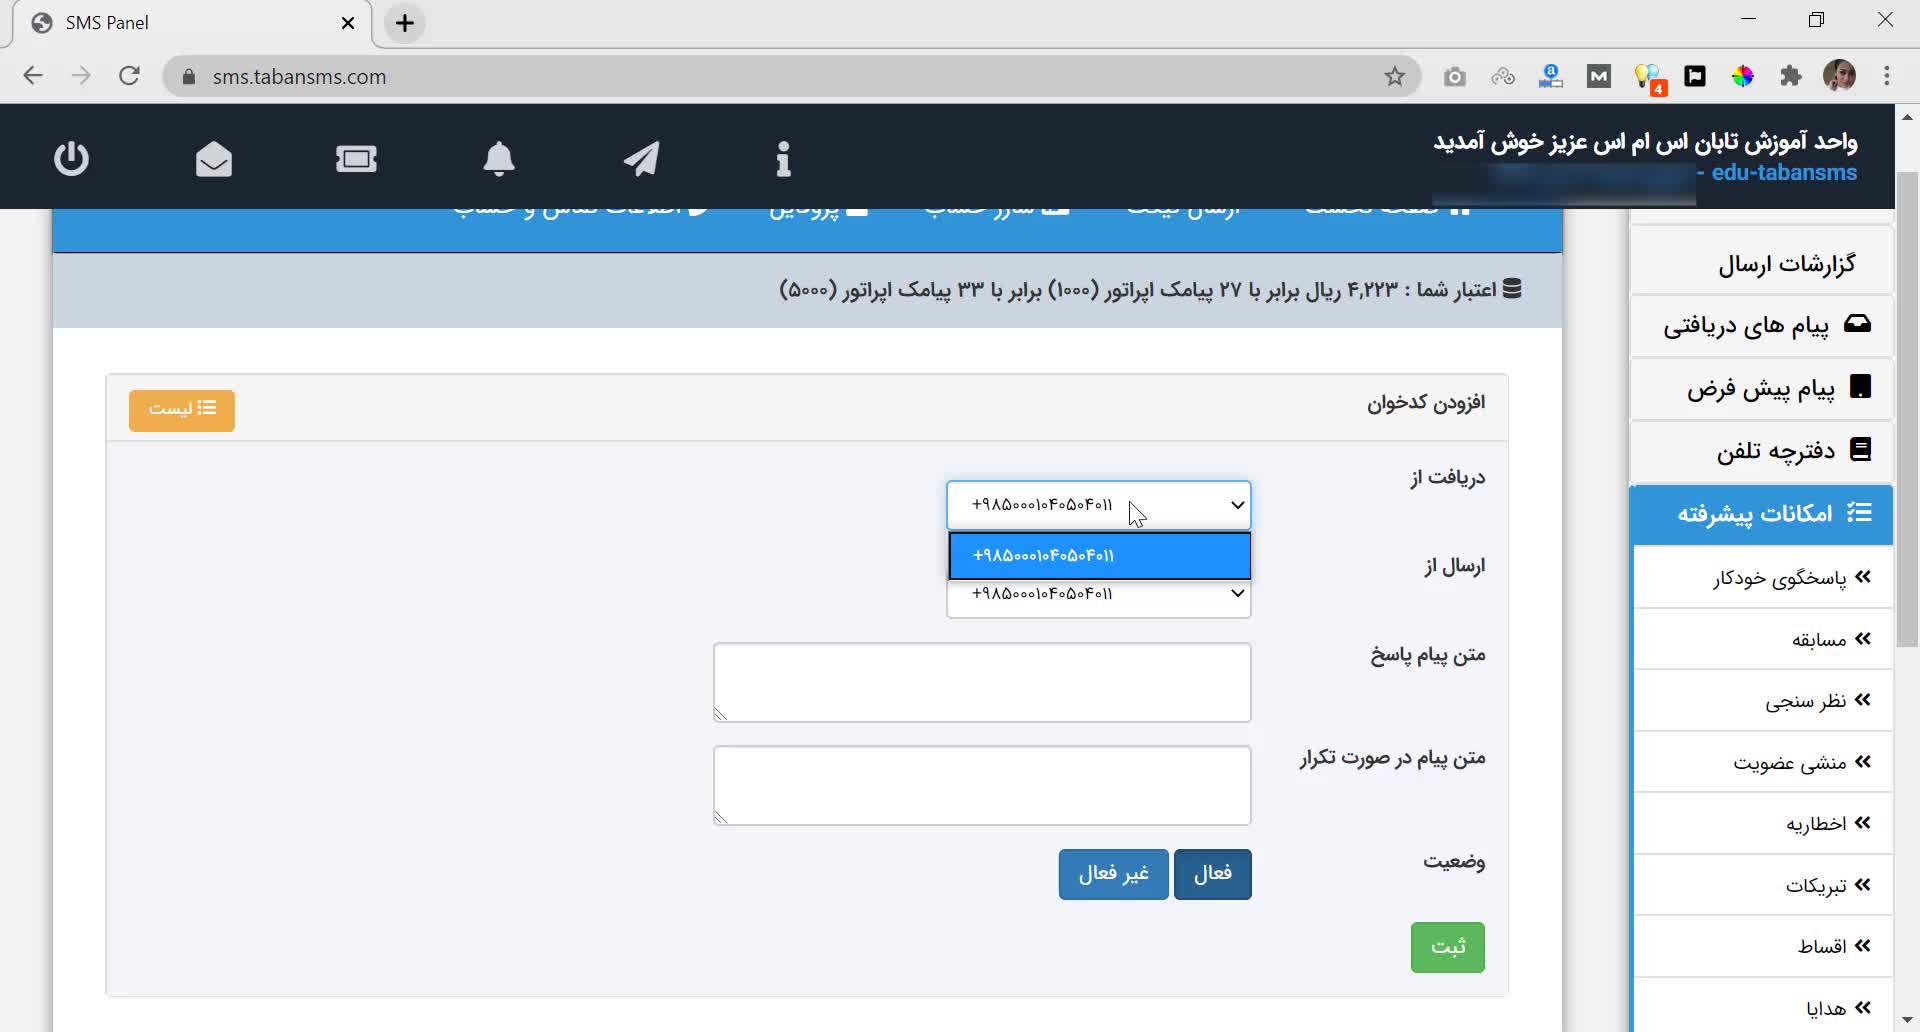Viewport: 1920px width, 1032px height.
Task: Click the welcome text واحد آموزش تابان اس ام اس
Action: (1645, 143)
